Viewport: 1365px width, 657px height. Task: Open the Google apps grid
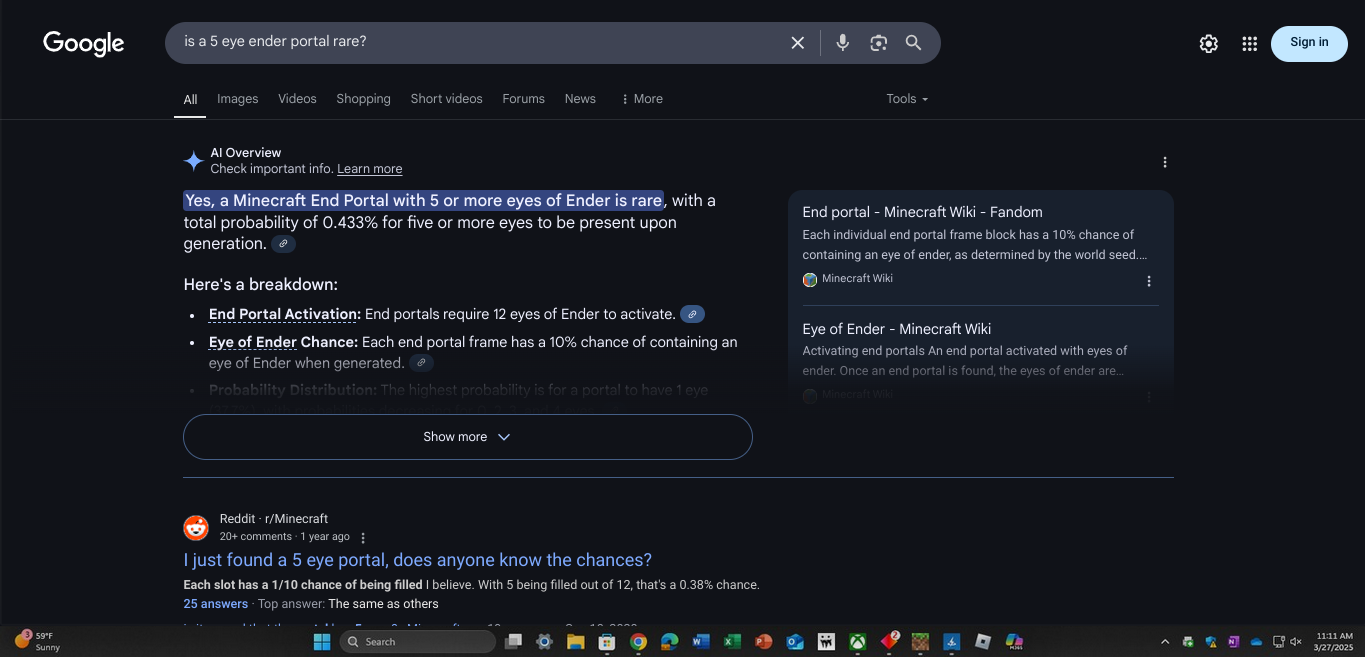[1249, 43]
